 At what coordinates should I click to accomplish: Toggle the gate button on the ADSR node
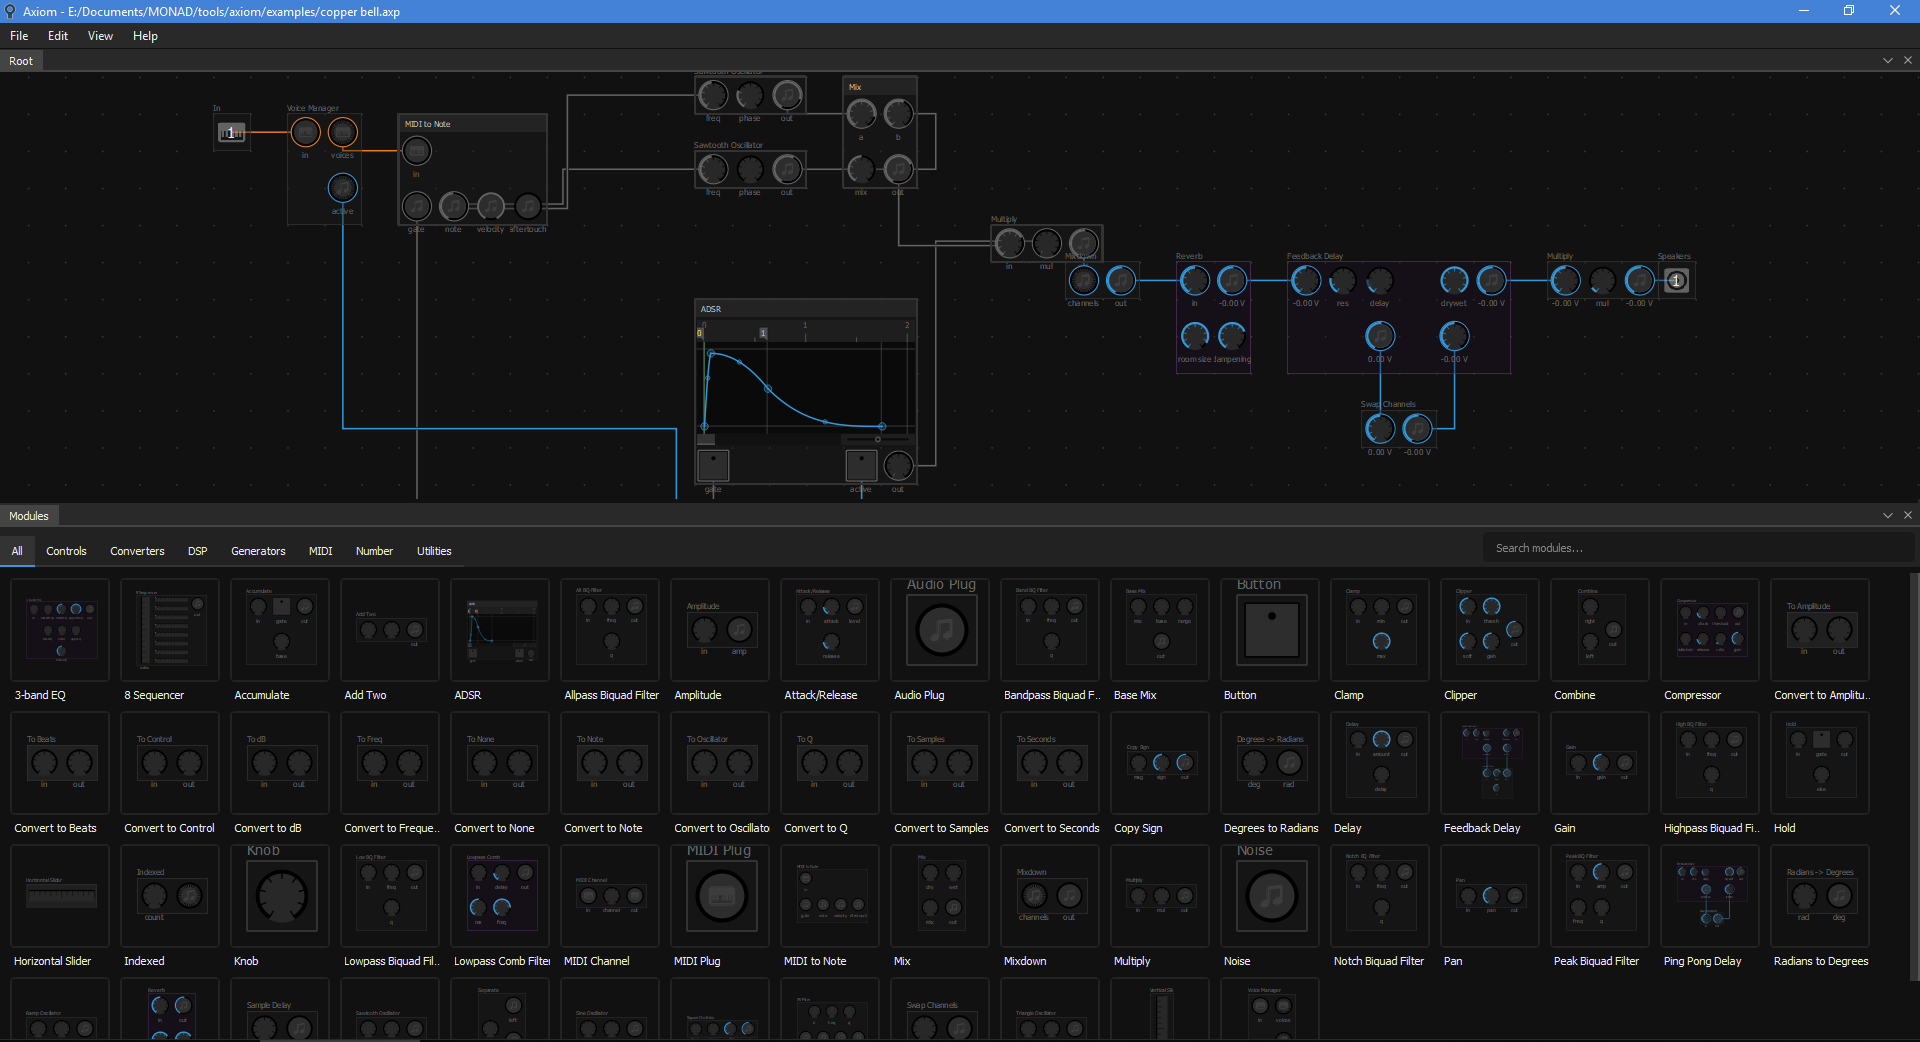[x=713, y=464]
